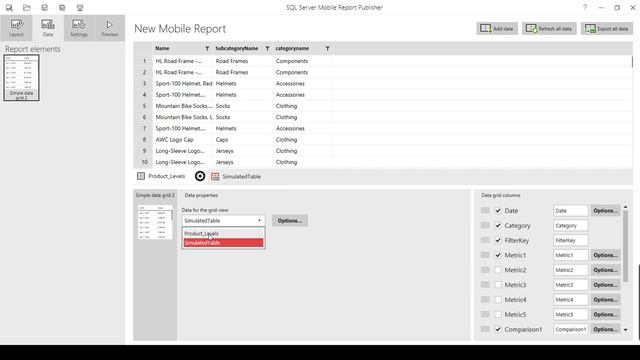640x360 pixels.
Task: Click Refresh all data button
Action: [x=549, y=29]
